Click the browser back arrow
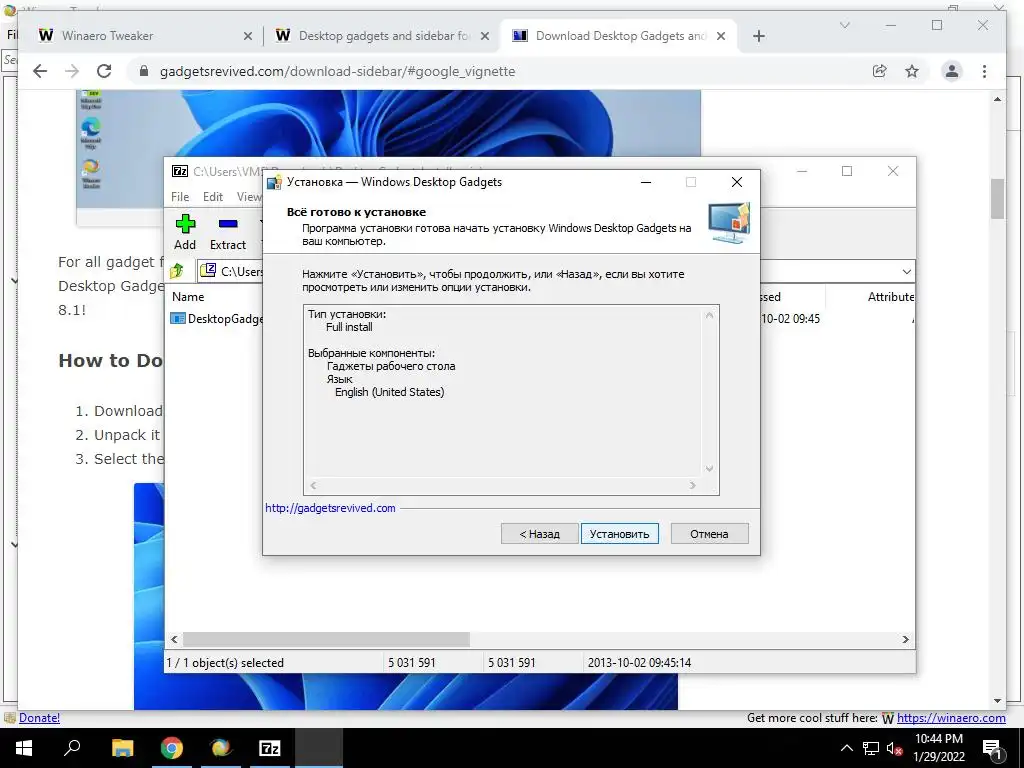Viewport: 1024px width, 768px height. click(40, 71)
